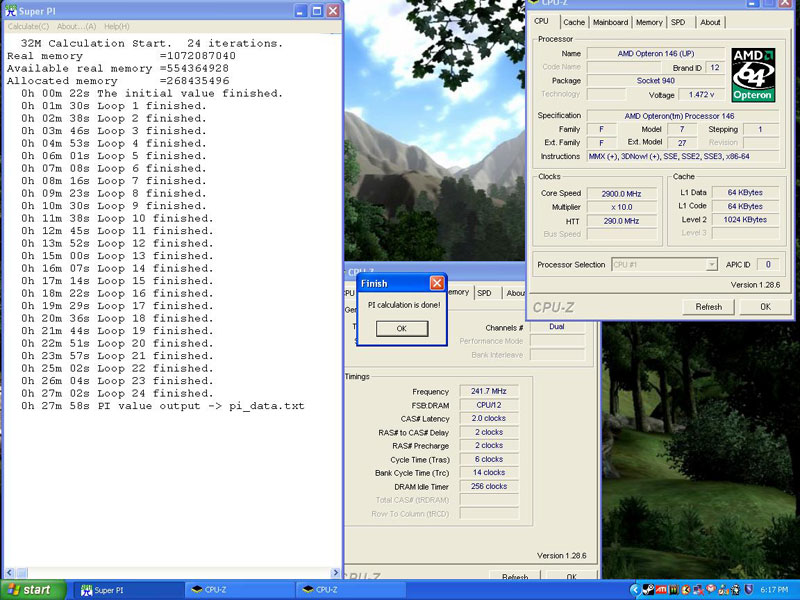Click the Brand ID value '12'
The height and width of the screenshot is (600, 800).
715,67
